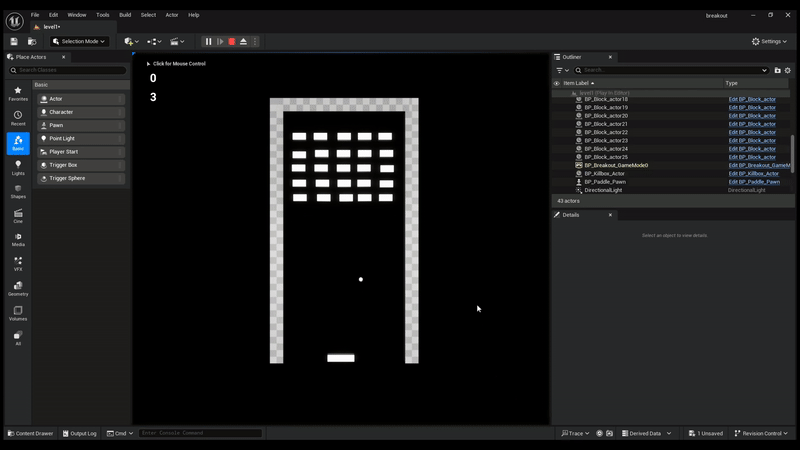The height and width of the screenshot is (450, 800).
Task: Close the Place Actors panel
Action: (63, 57)
